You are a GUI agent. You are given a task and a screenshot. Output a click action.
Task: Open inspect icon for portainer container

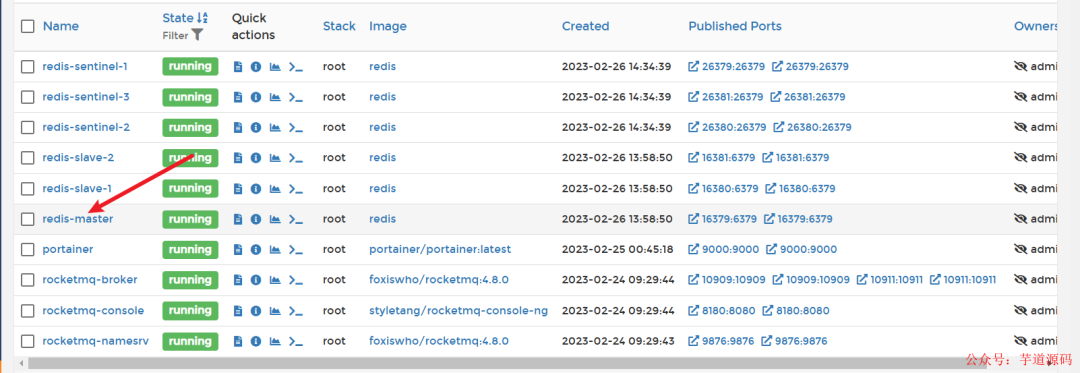[256, 249]
